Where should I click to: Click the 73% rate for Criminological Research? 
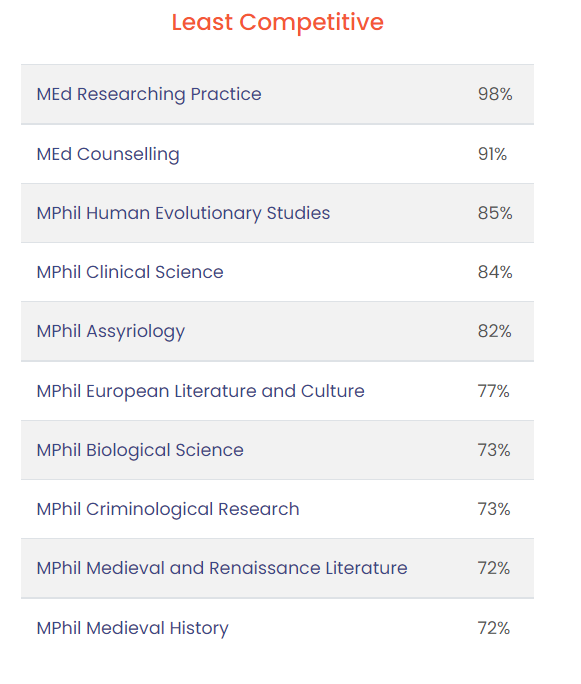(x=494, y=509)
